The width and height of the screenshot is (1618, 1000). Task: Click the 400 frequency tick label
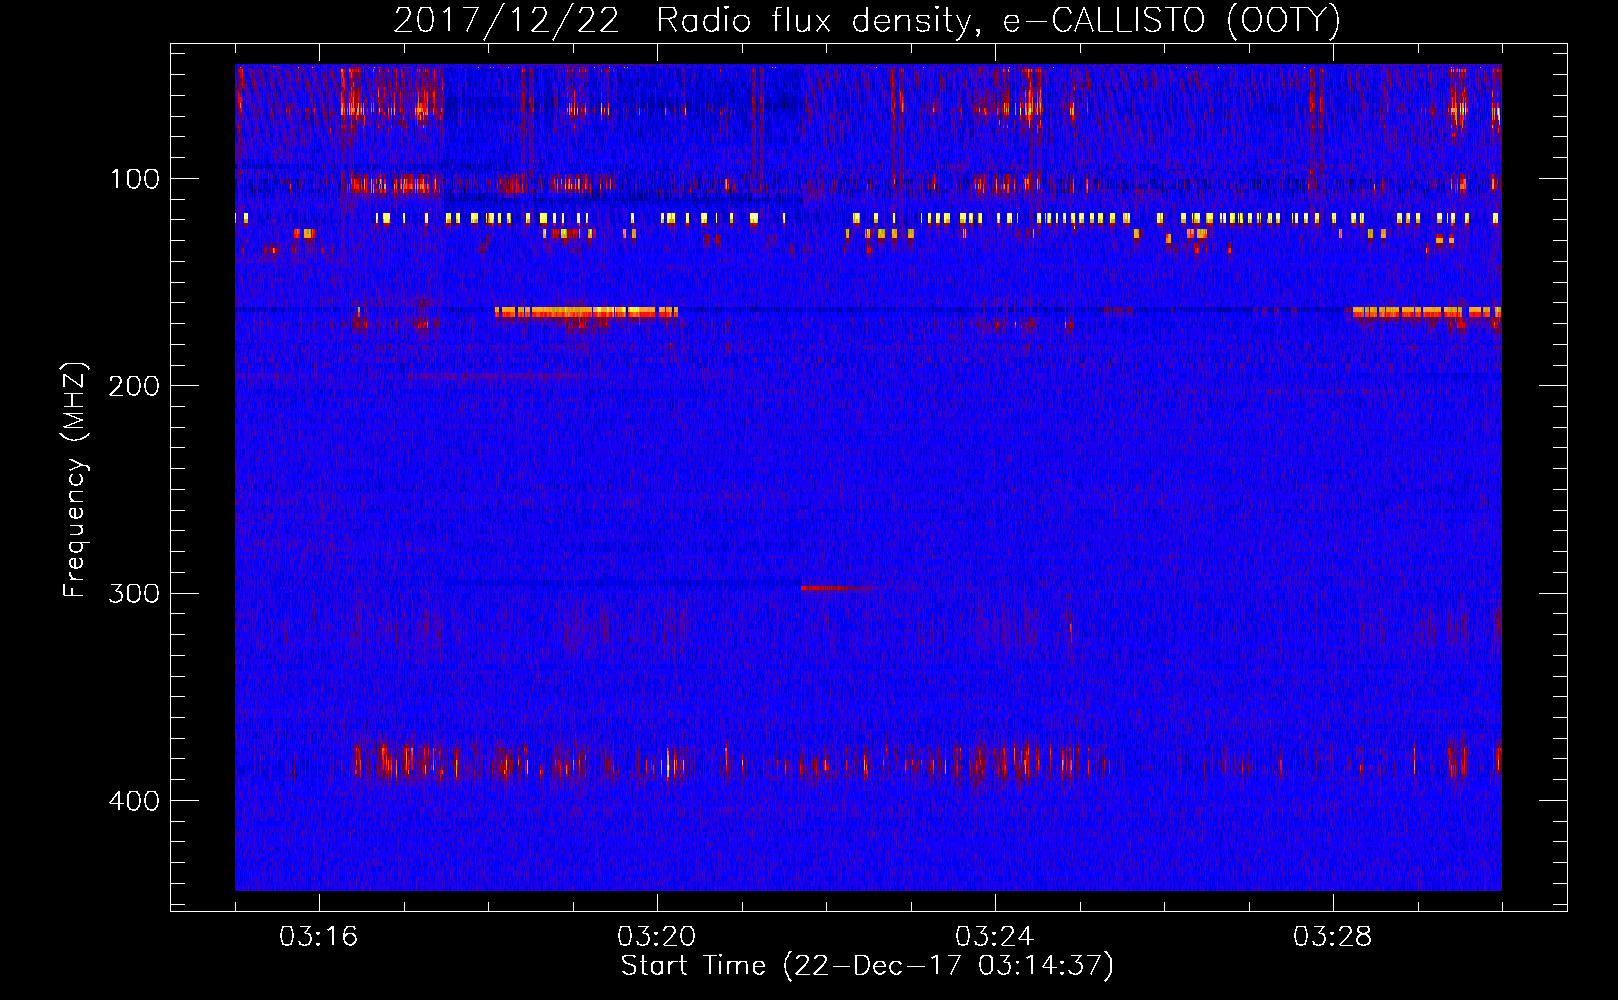pyautogui.click(x=135, y=801)
